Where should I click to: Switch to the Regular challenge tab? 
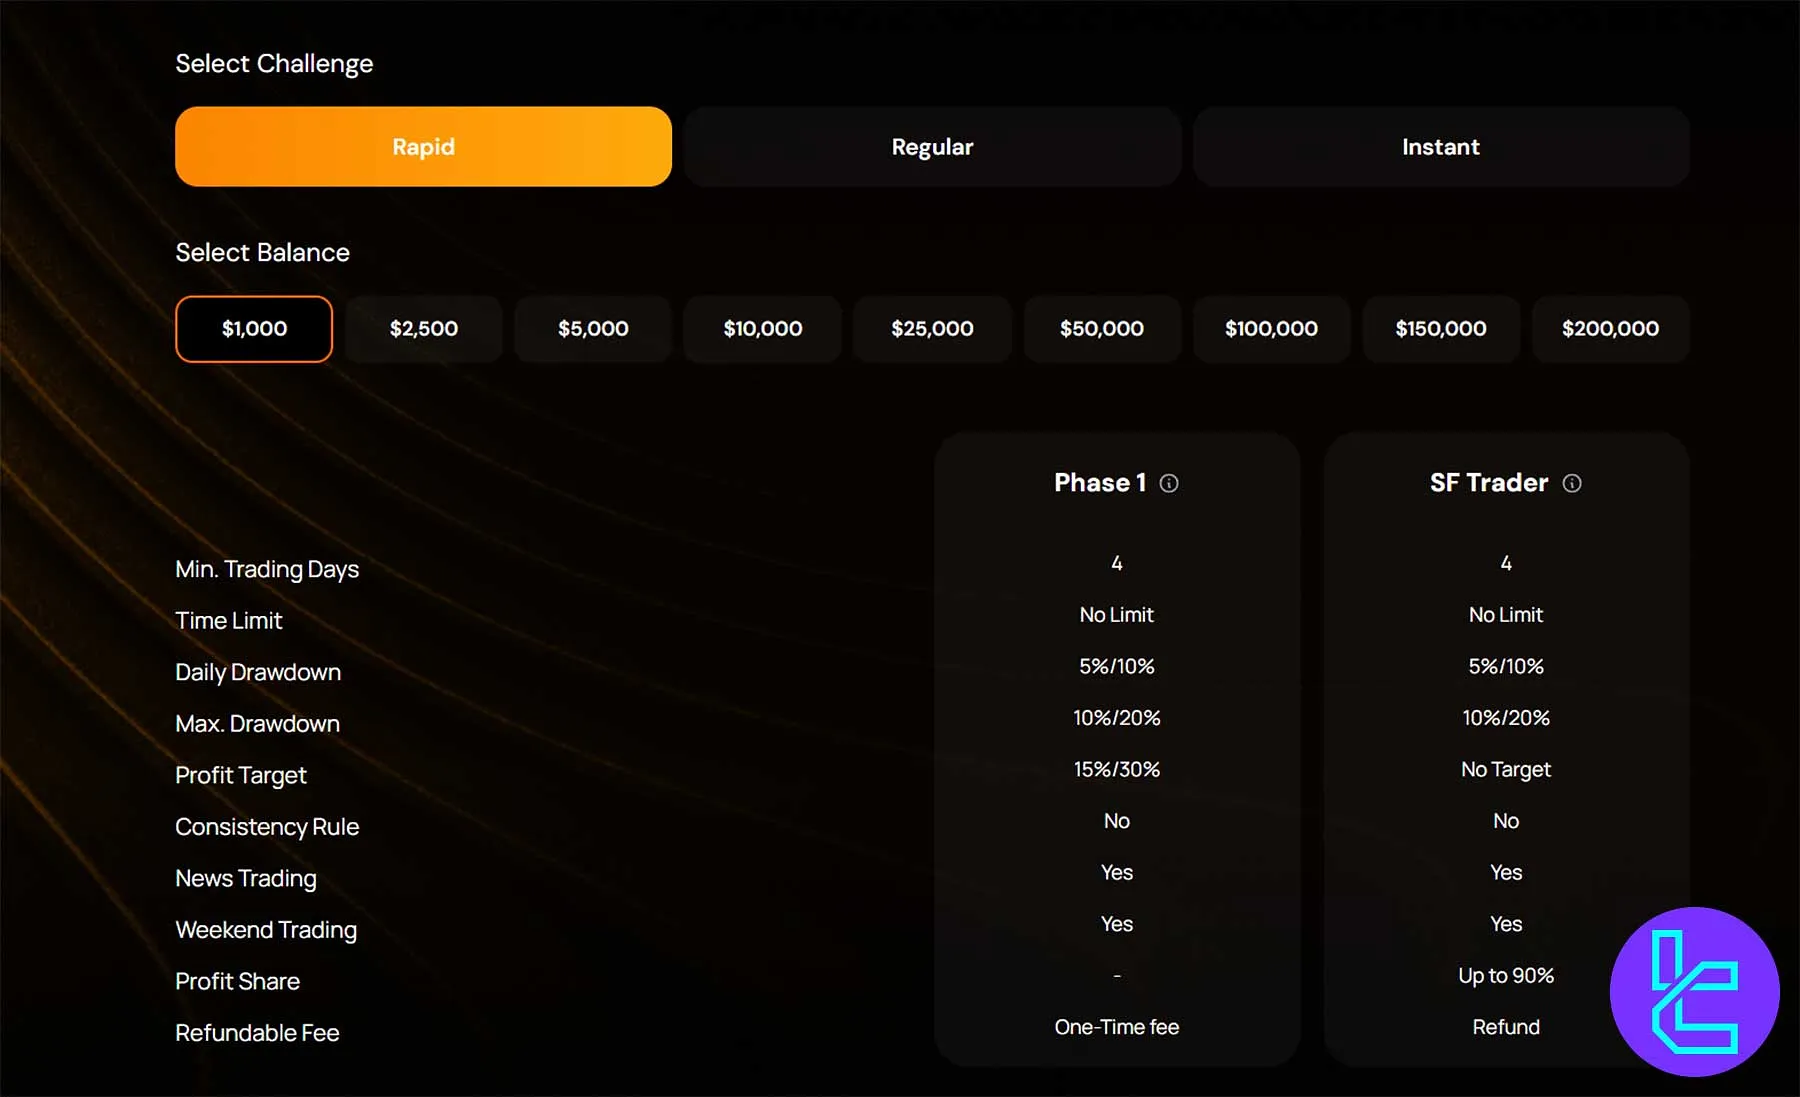tap(931, 146)
